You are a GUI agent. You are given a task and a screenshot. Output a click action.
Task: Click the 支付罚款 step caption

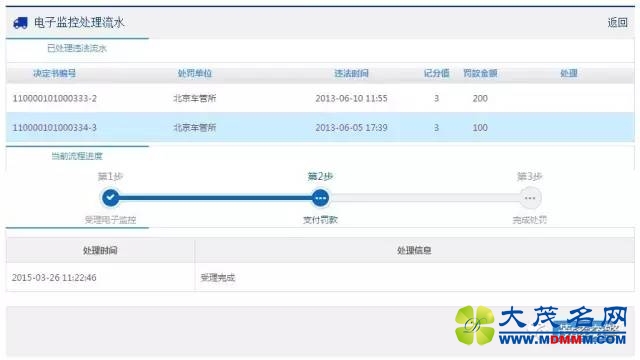(320, 220)
